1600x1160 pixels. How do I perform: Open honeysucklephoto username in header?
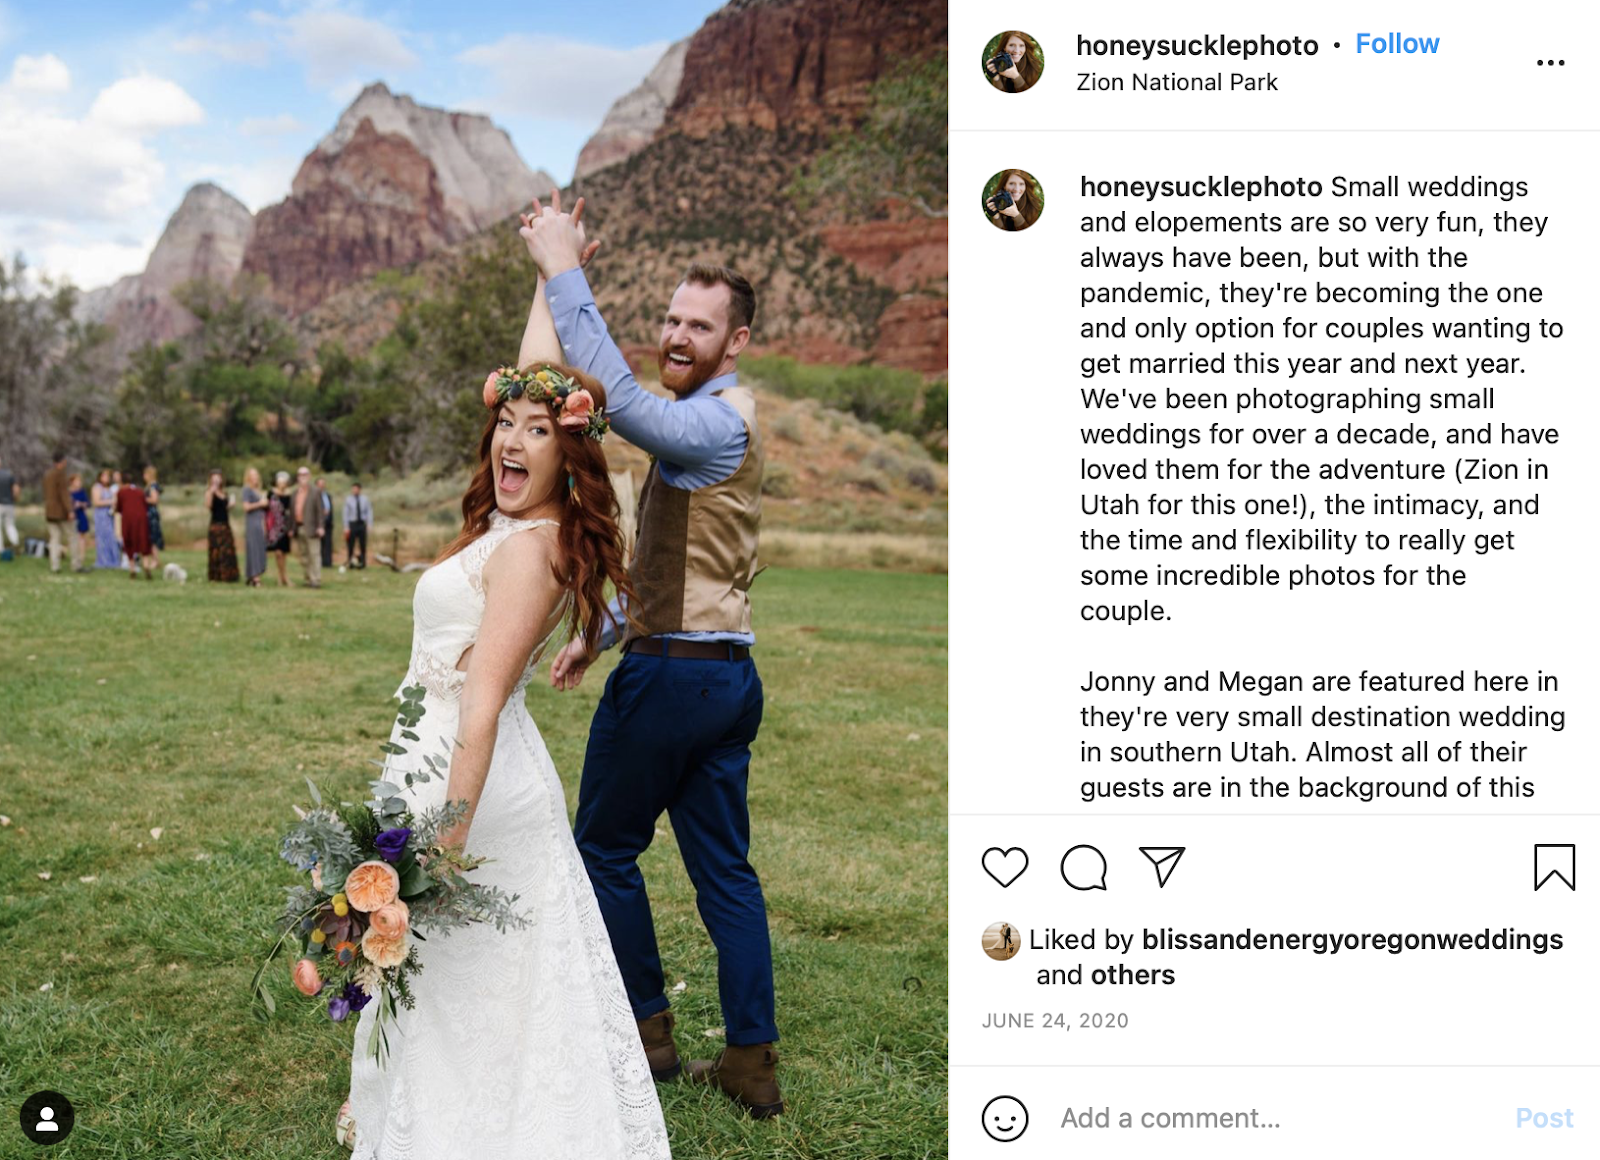pyautogui.click(x=1197, y=46)
